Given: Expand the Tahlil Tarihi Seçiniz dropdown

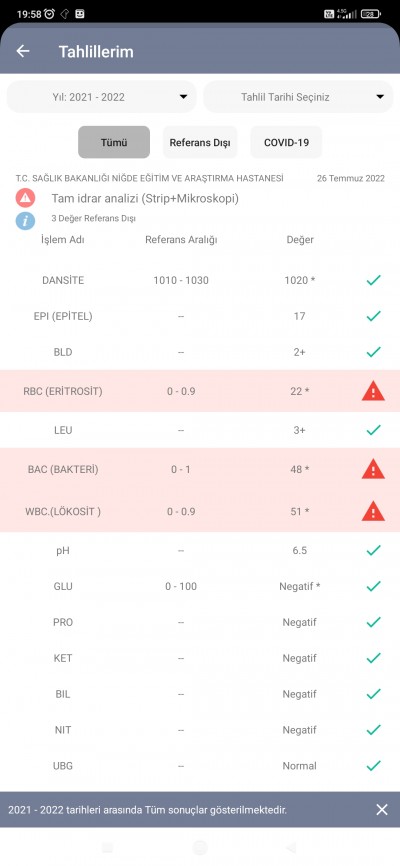Looking at the screenshot, I should tap(298, 97).
